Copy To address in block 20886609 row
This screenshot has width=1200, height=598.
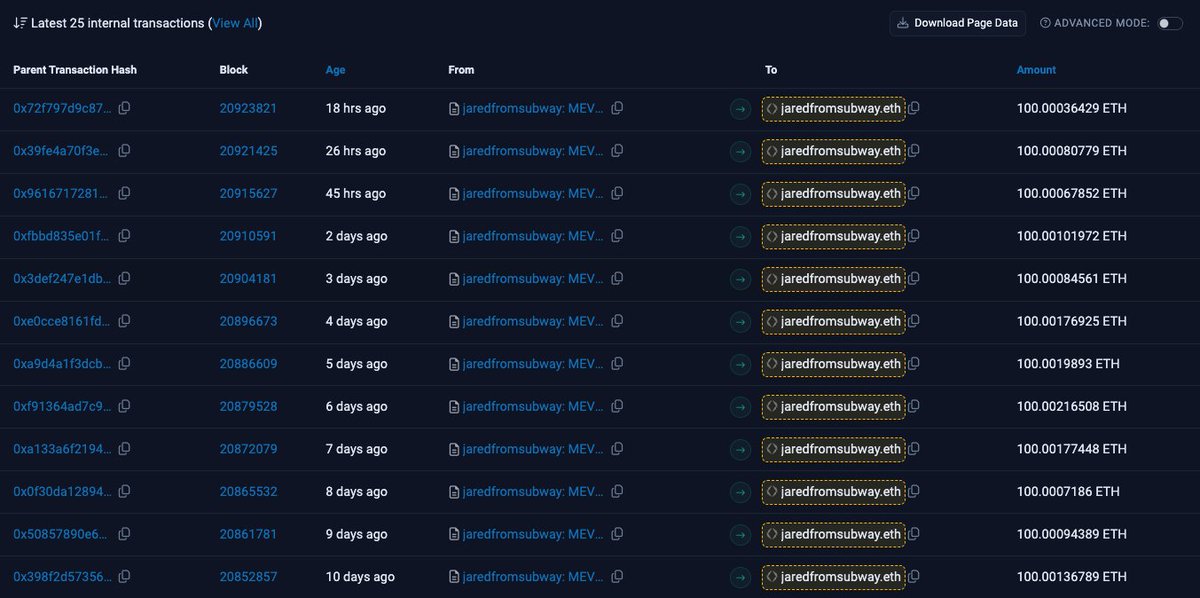coord(914,364)
